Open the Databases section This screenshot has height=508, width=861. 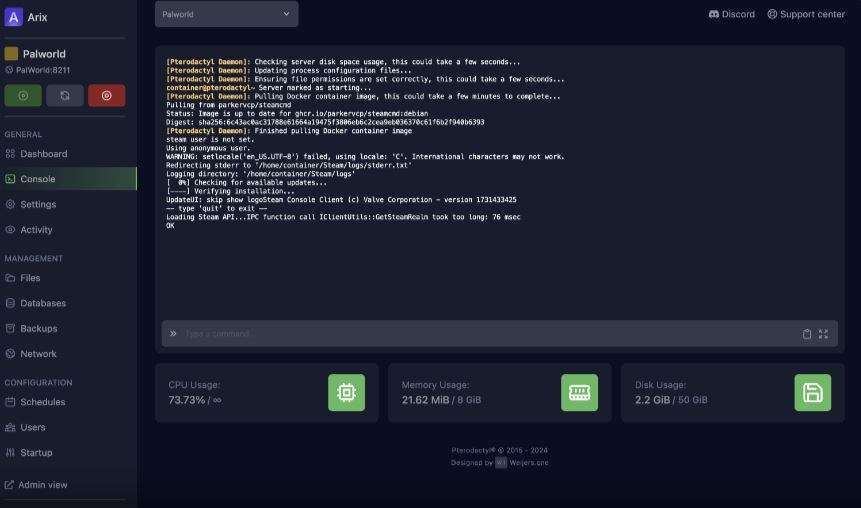pos(43,303)
